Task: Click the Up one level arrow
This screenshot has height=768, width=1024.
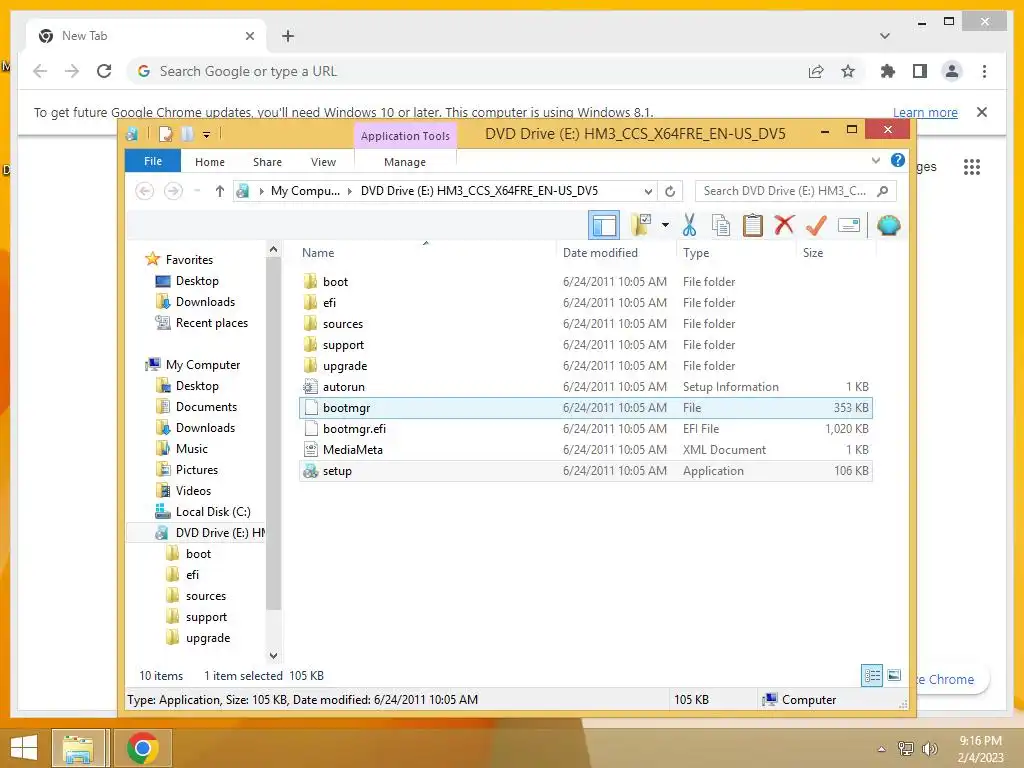Action: pyautogui.click(x=219, y=191)
